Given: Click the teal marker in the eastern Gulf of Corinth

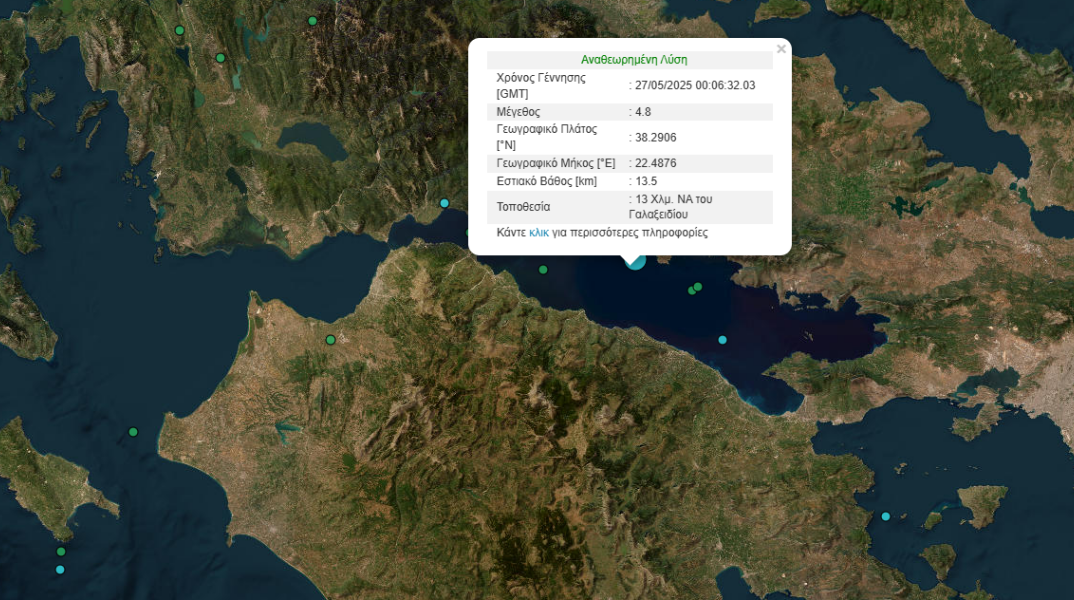Looking at the screenshot, I should (x=722, y=339).
